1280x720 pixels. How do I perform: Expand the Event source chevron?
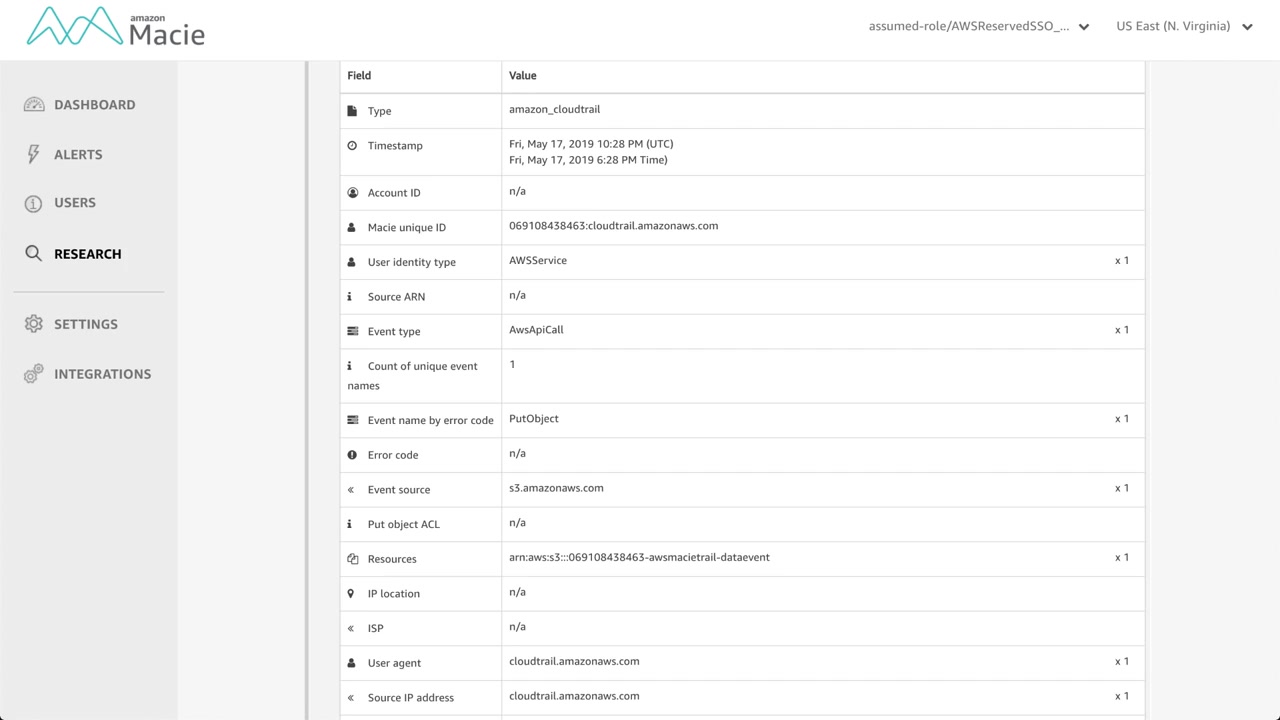point(351,490)
